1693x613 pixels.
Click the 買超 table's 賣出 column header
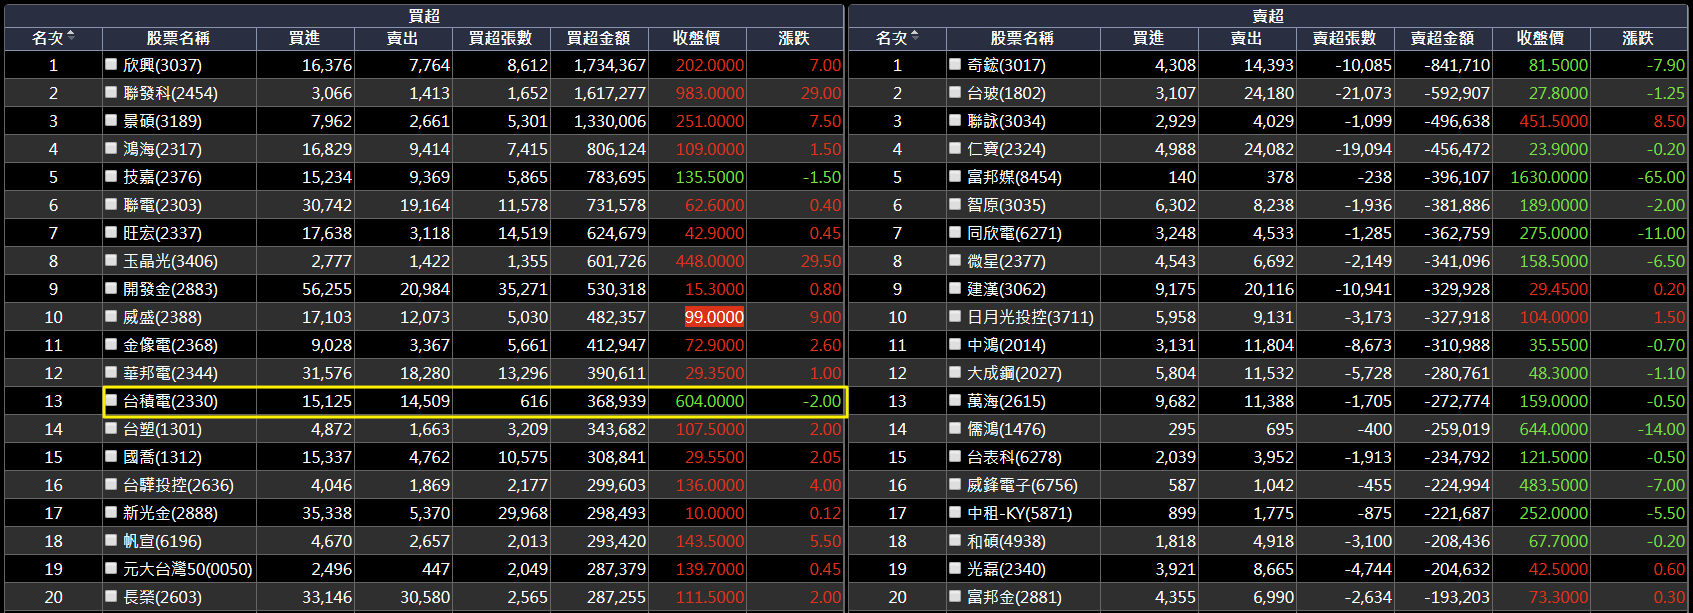[403, 38]
